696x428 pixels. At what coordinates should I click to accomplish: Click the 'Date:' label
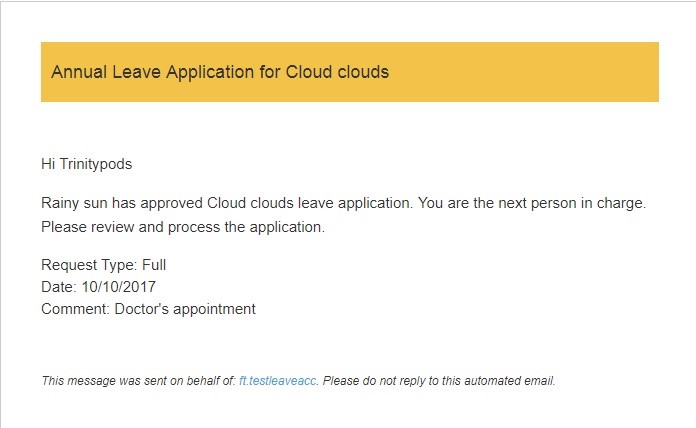[59, 287]
